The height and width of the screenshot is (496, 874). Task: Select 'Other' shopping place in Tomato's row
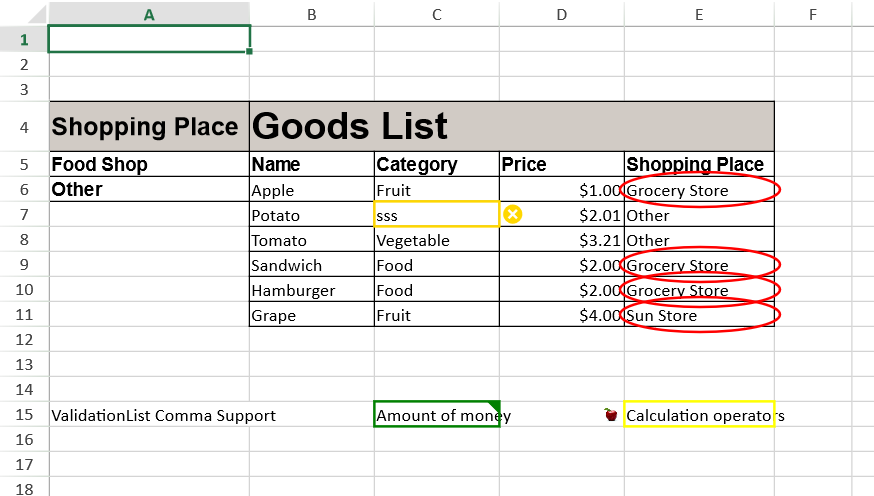click(x=699, y=240)
